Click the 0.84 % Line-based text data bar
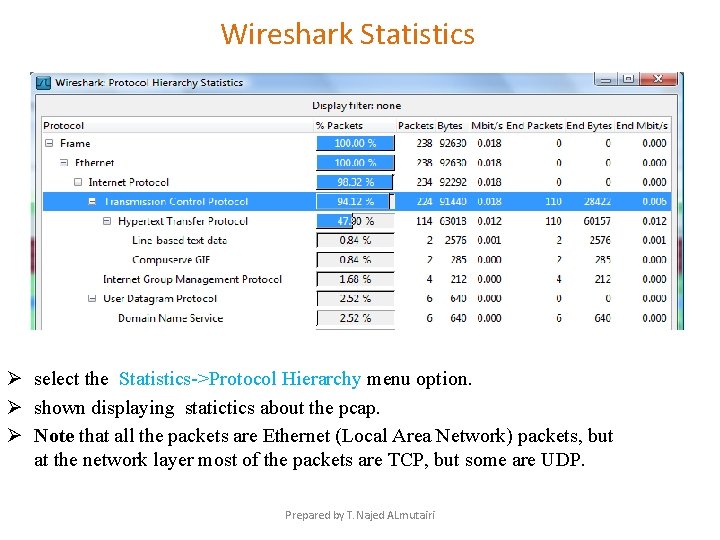720x540 pixels. coord(355,241)
